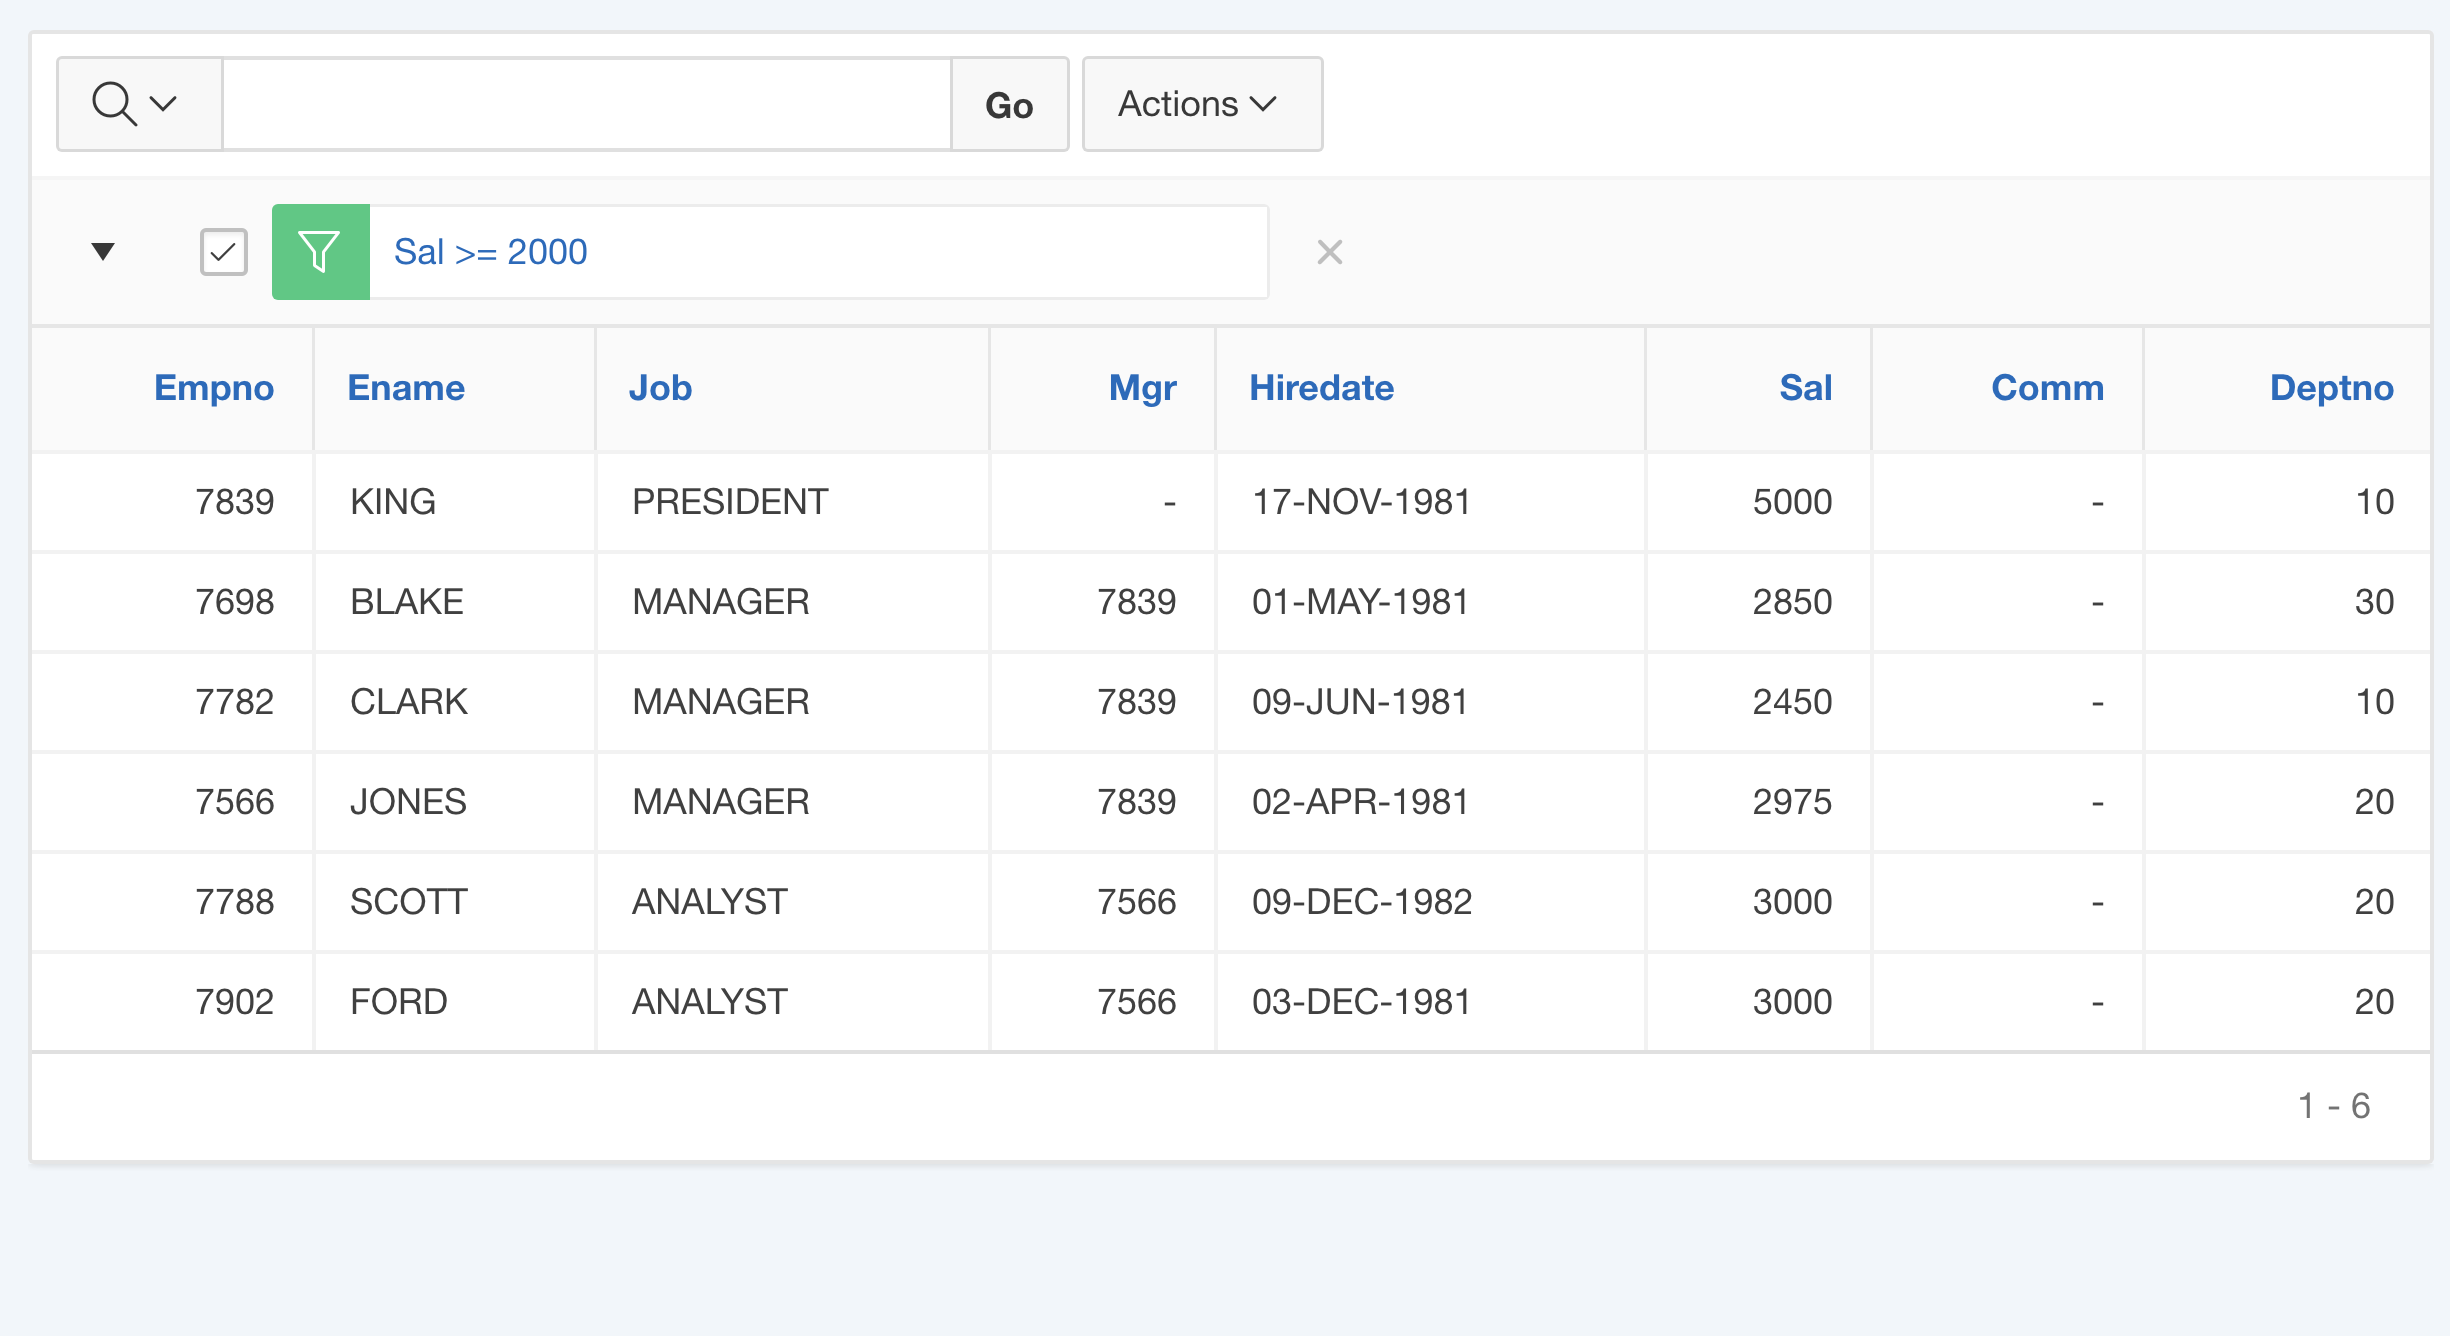Click inside the search text field
The width and height of the screenshot is (2450, 1336).
click(586, 104)
